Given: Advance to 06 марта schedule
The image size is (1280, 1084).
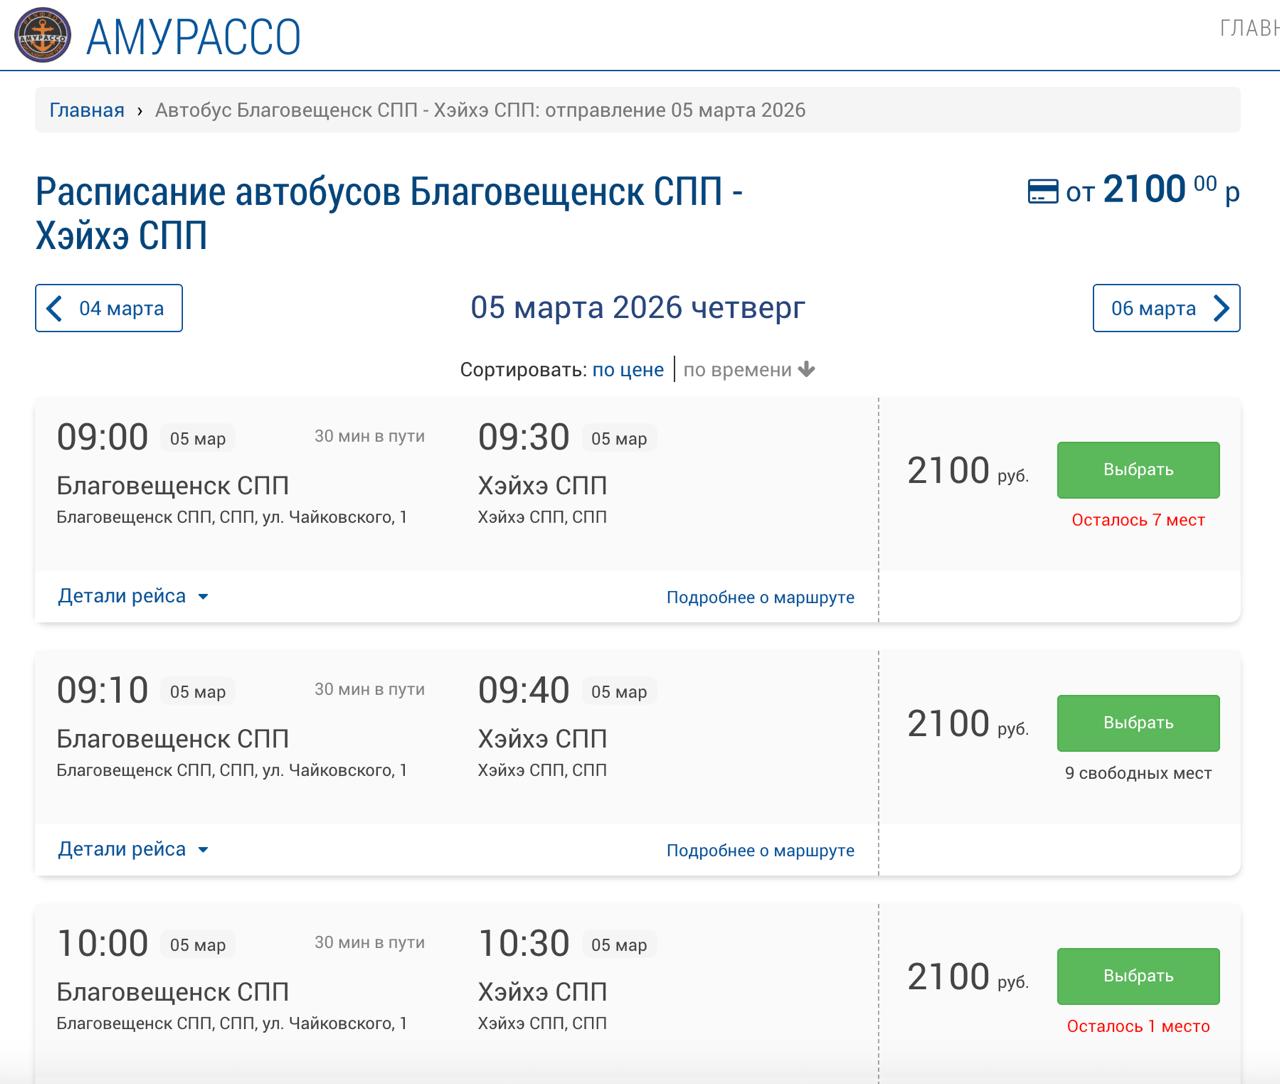Looking at the screenshot, I should coord(1166,308).
